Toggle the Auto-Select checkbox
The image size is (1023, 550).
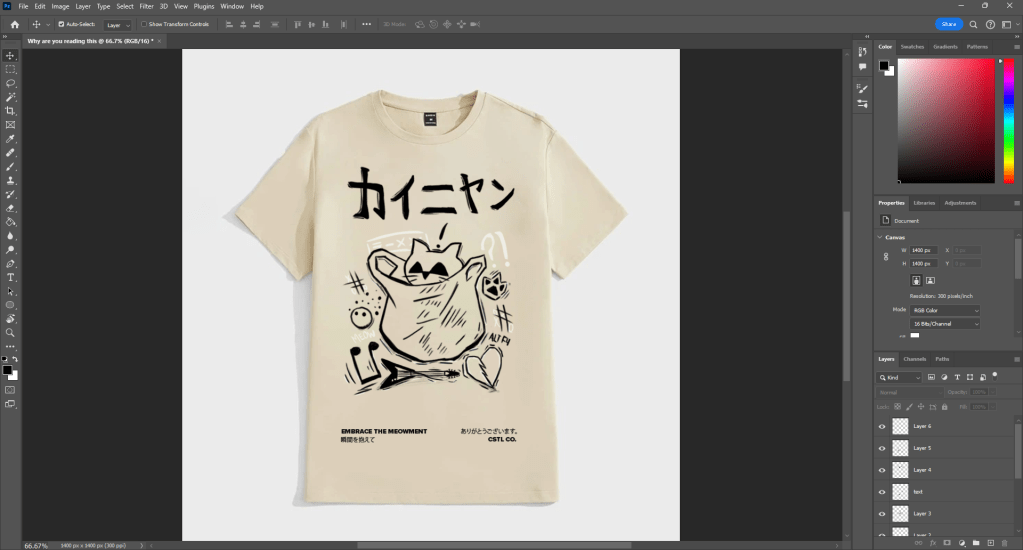(x=61, y=24)
